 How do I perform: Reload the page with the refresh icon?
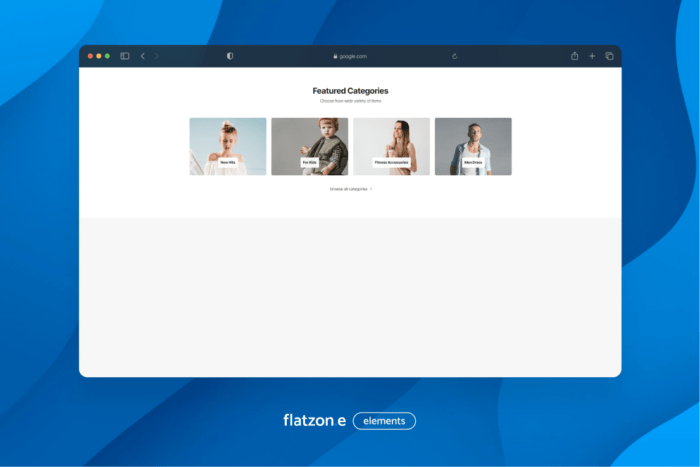(455, 56)
